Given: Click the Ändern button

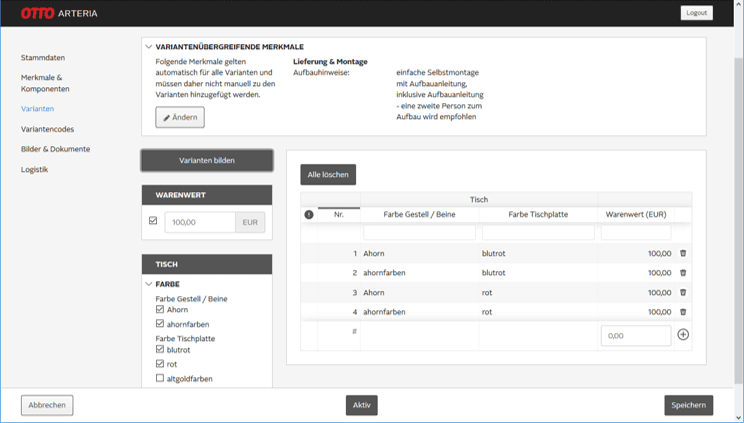Looking at the screenshot, I should pyautogui.click(x=180, y=117).
